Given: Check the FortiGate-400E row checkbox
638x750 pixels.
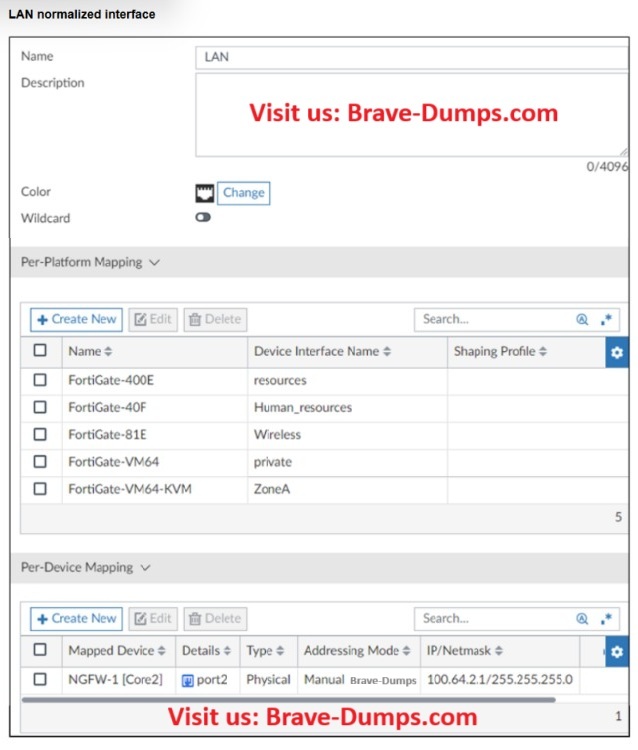Looking at the screenshot, I should tap(40, 381).
